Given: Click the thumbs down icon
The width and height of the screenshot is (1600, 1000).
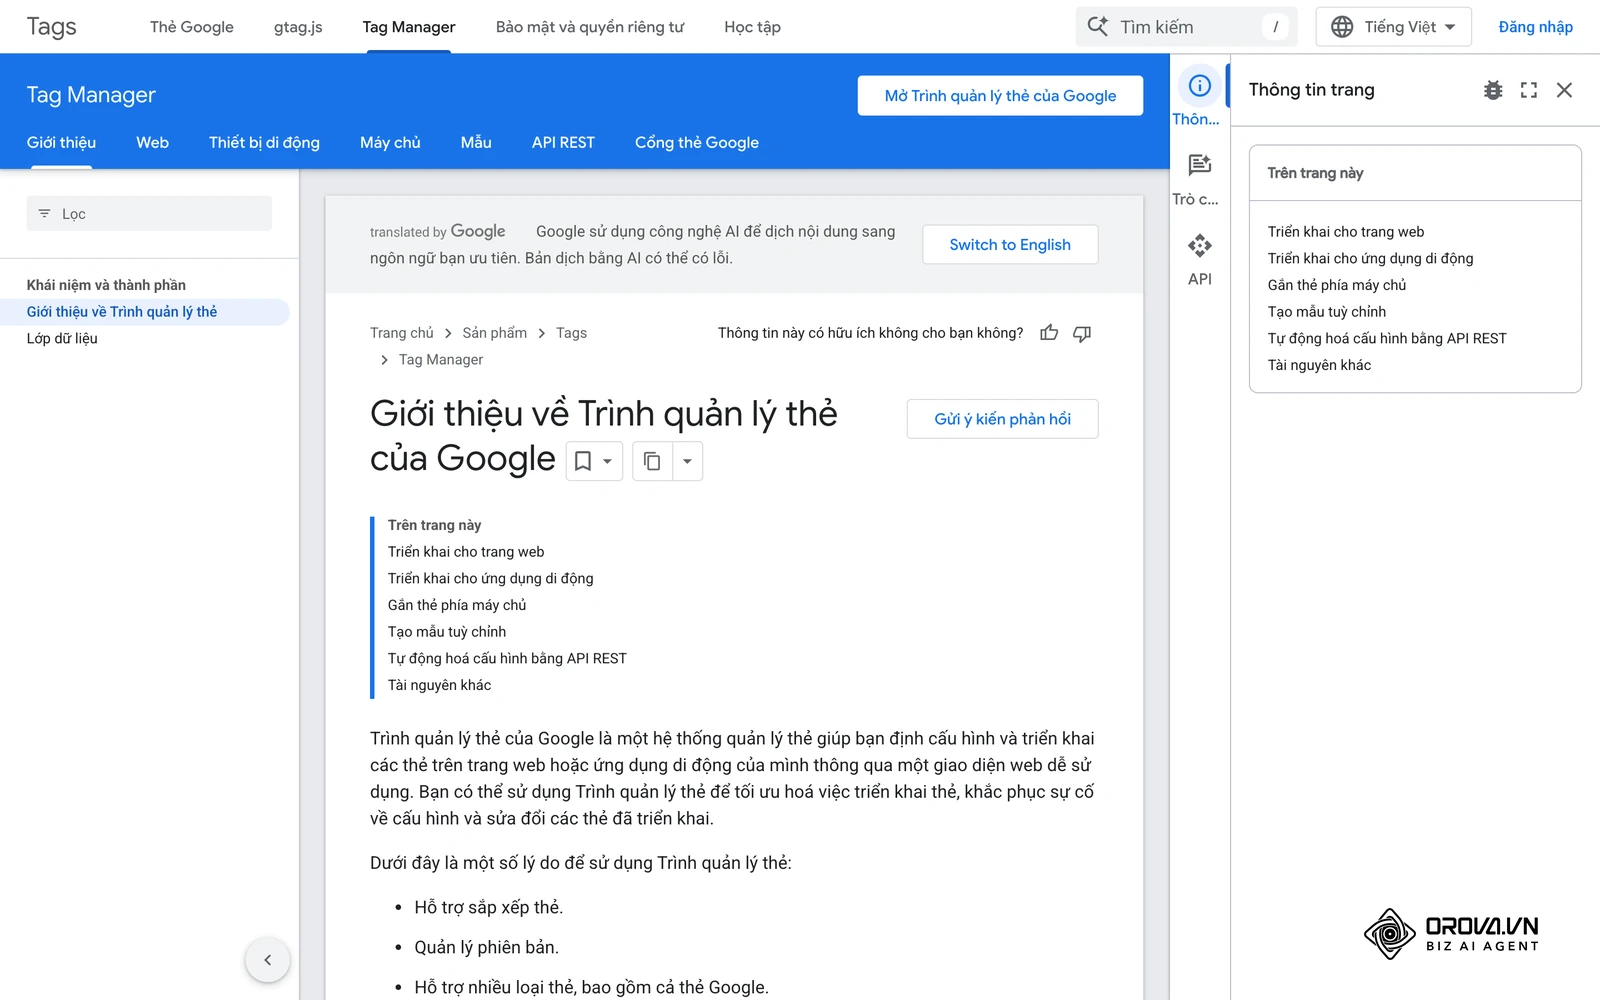Looking at the screenshot, I should coord(1082,333).
